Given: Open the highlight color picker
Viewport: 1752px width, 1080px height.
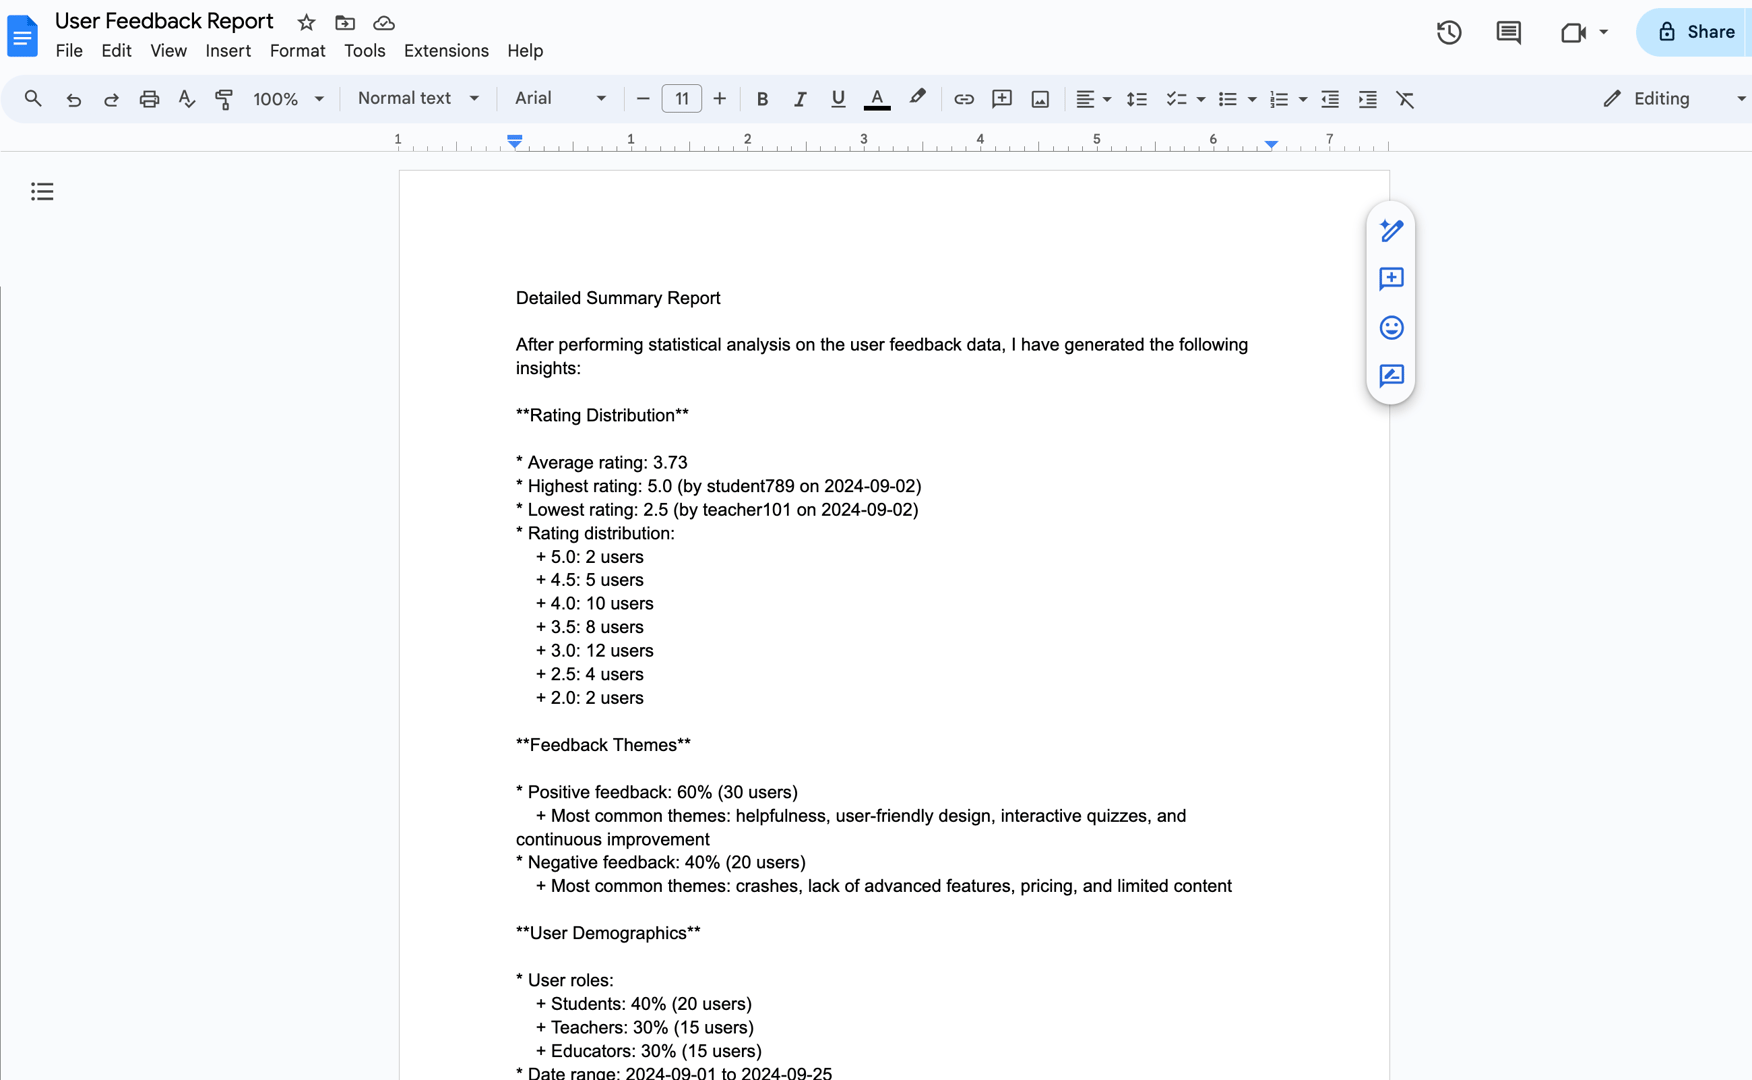Looking at the screenshot, I should pyautogui.click(x=917, y=99).
